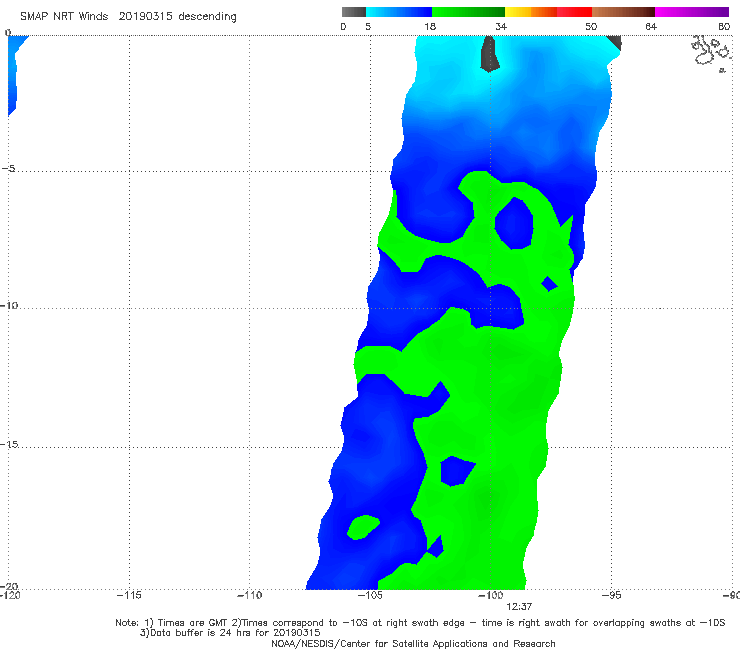Screen dimensions: 740x650
Task: Click the '-115' longitude axis label
Action: [129, 595]
